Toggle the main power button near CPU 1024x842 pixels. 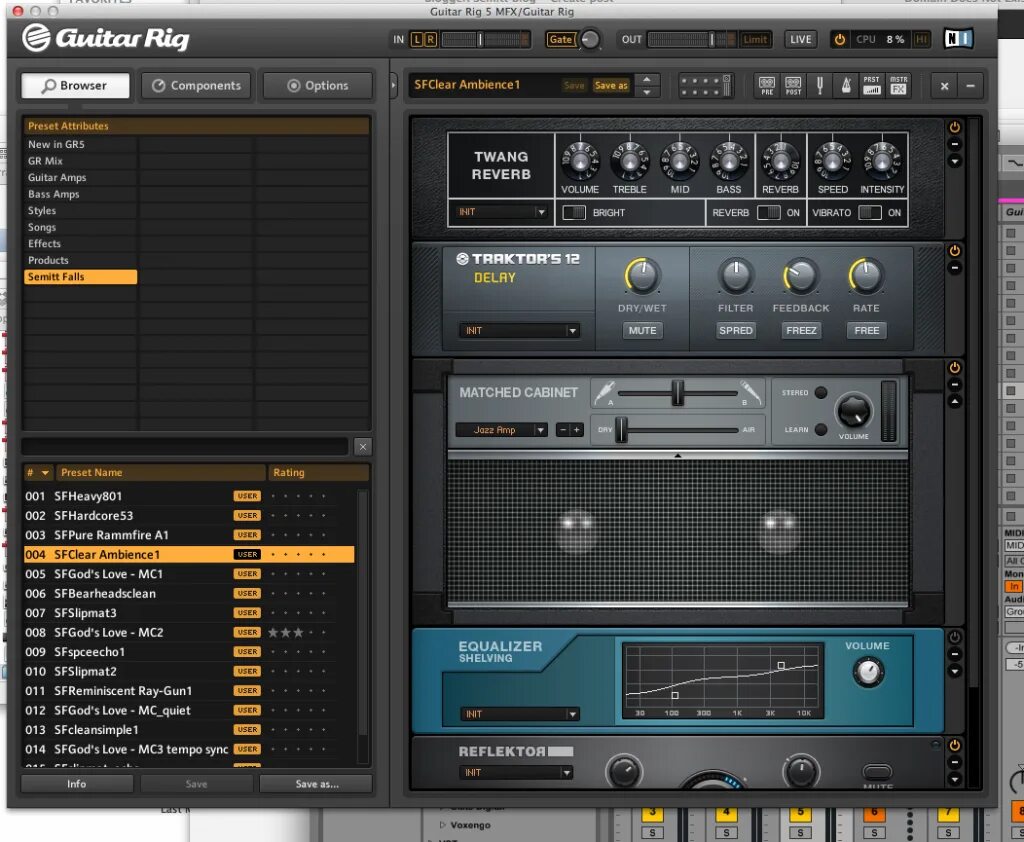pyautogui.click(x=840, y=39)
